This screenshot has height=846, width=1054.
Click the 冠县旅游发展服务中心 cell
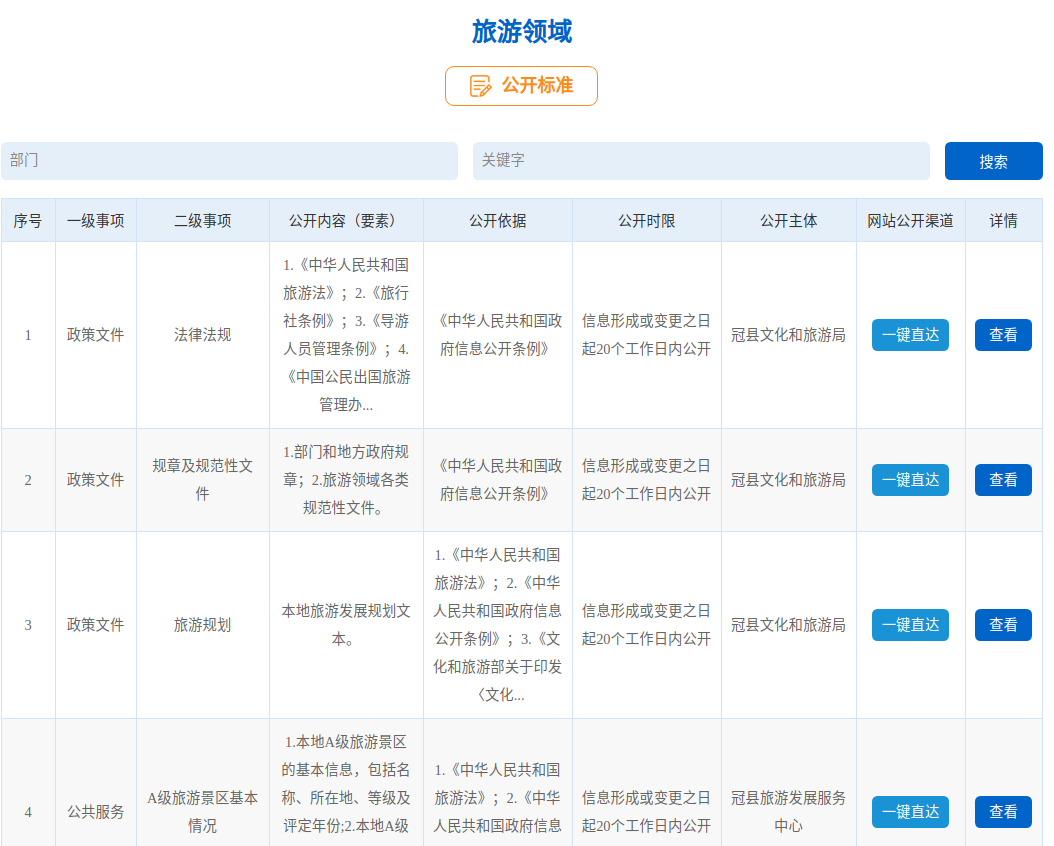(788, 812)
